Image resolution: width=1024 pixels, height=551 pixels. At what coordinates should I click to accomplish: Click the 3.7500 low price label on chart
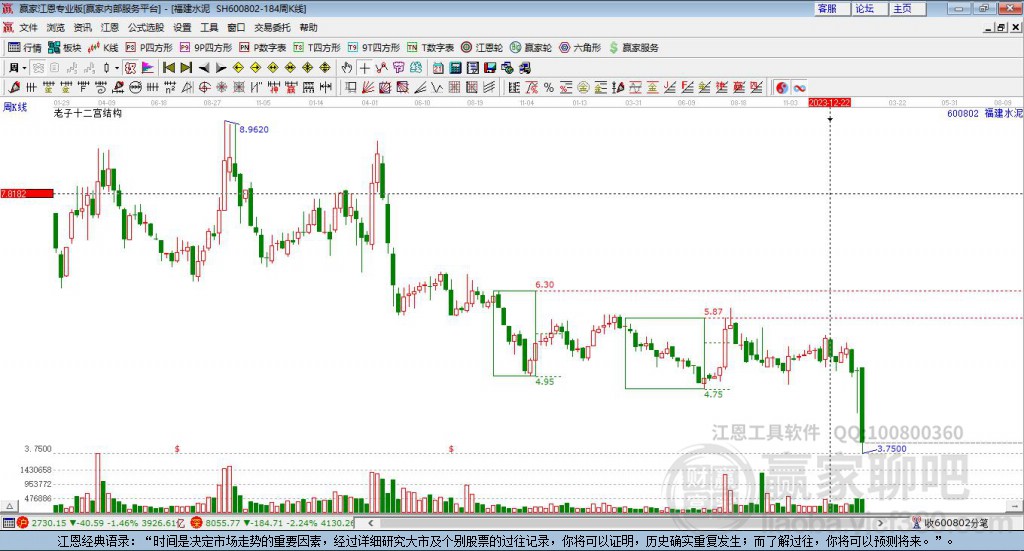(x=891, y=449)
